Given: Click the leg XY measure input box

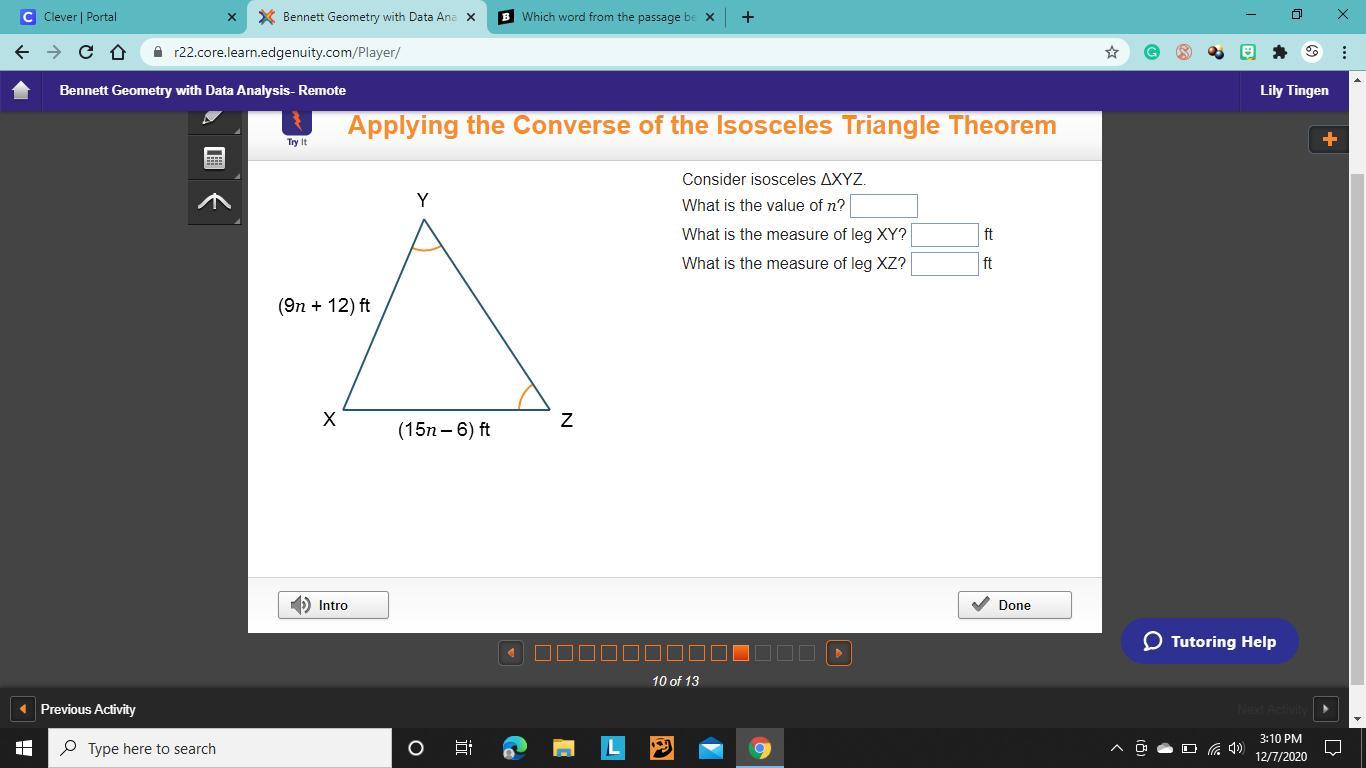Looking at the screenshot, I should click(x=945, y=235).
